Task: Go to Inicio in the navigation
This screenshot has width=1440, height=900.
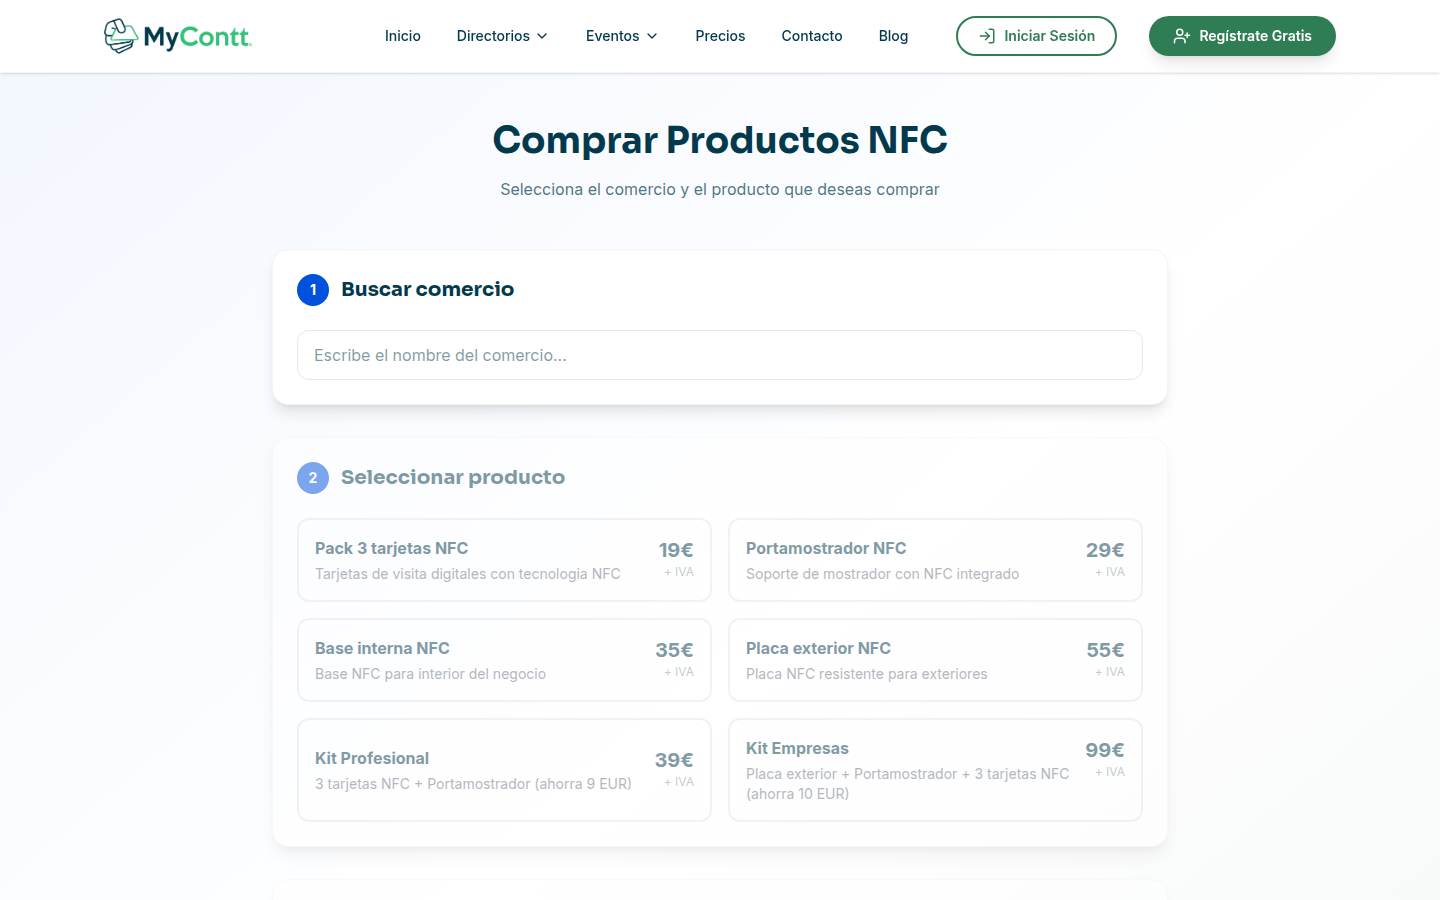Action: pyautogui.click(x=403, y=36)
